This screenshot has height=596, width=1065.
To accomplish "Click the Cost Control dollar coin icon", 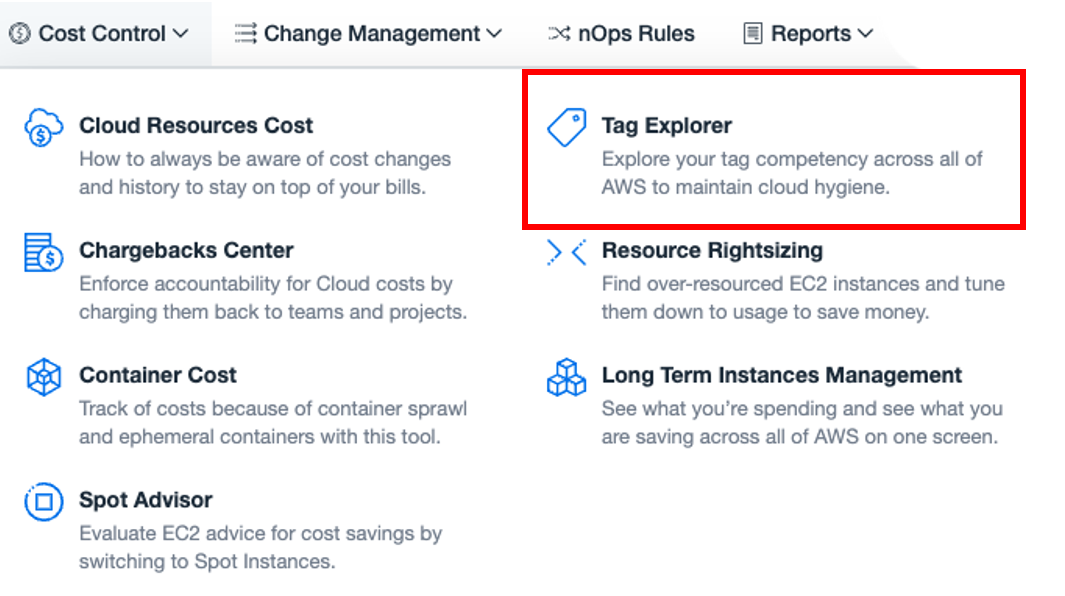I will 20,33.
